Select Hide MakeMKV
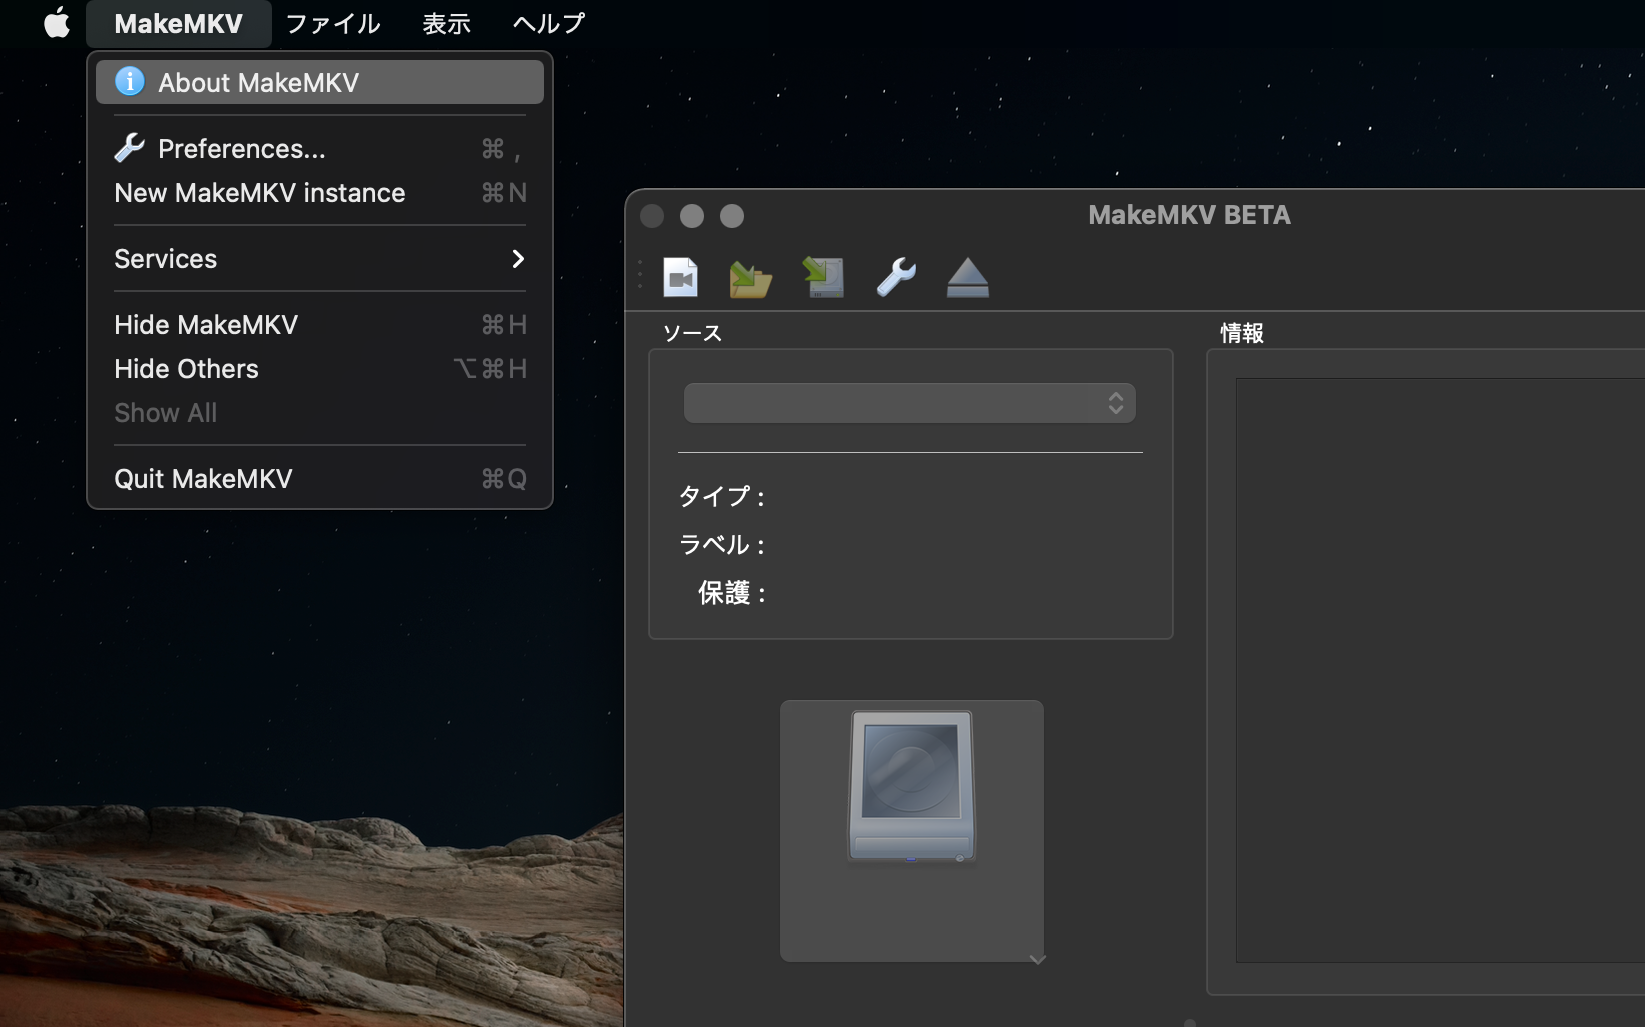Image resolution: width=1645 pixels, height=1027 pixels. [320, 325]
